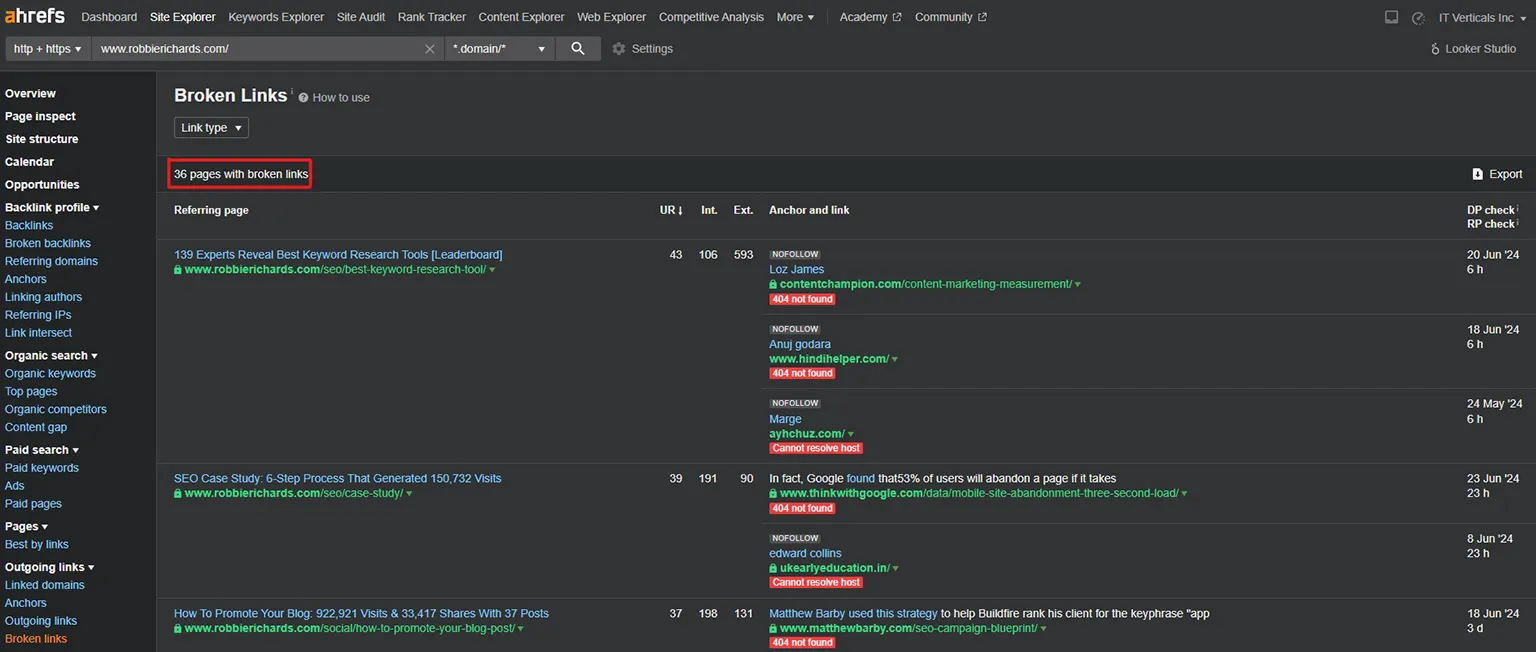
Task: Open the http + https protocol dropdown
Action: [47, 49]
